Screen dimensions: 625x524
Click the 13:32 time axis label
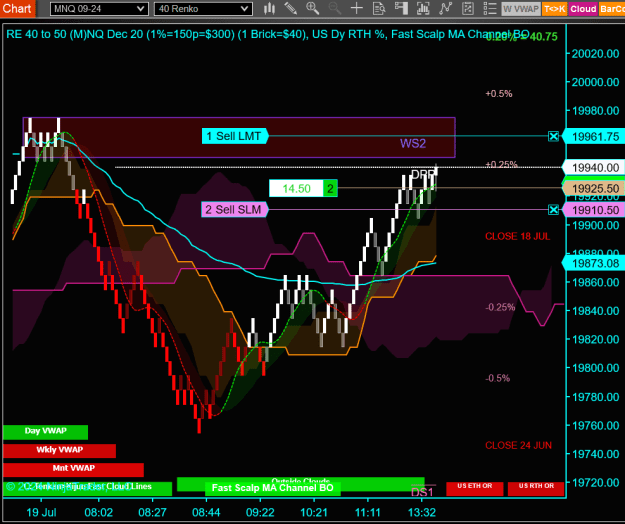coord(421,512)
